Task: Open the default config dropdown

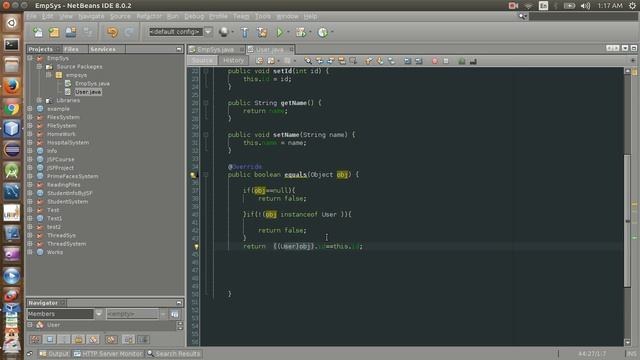Action: 208,31
